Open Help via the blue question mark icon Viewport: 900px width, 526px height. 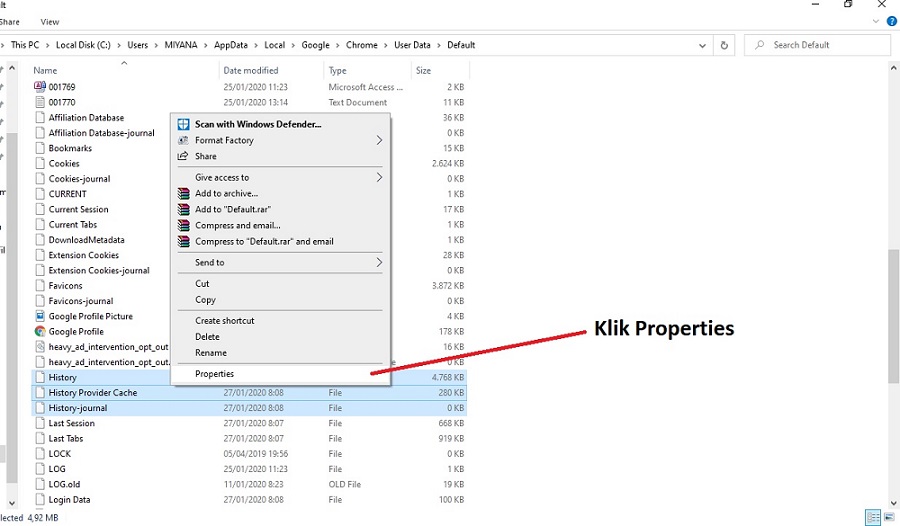891,21
